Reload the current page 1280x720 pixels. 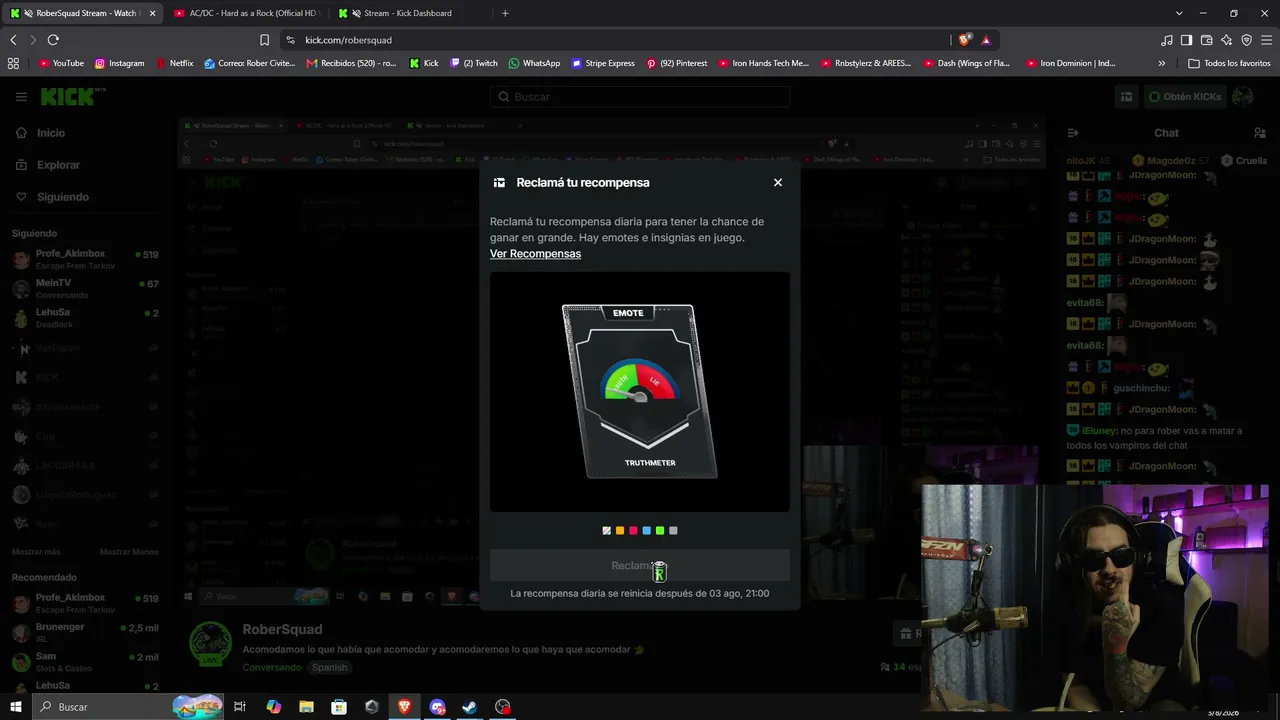click(x=53, y=40)
